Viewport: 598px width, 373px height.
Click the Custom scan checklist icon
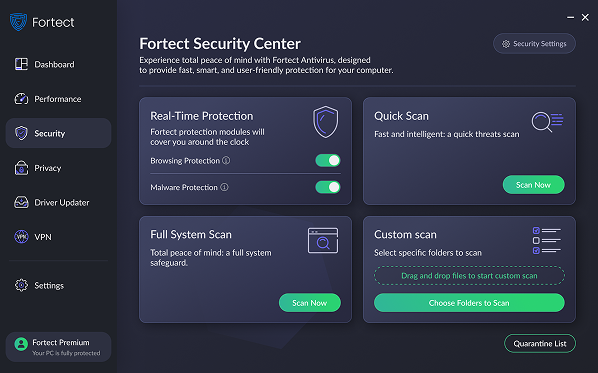pyautogui.click(x=547, y=241)
